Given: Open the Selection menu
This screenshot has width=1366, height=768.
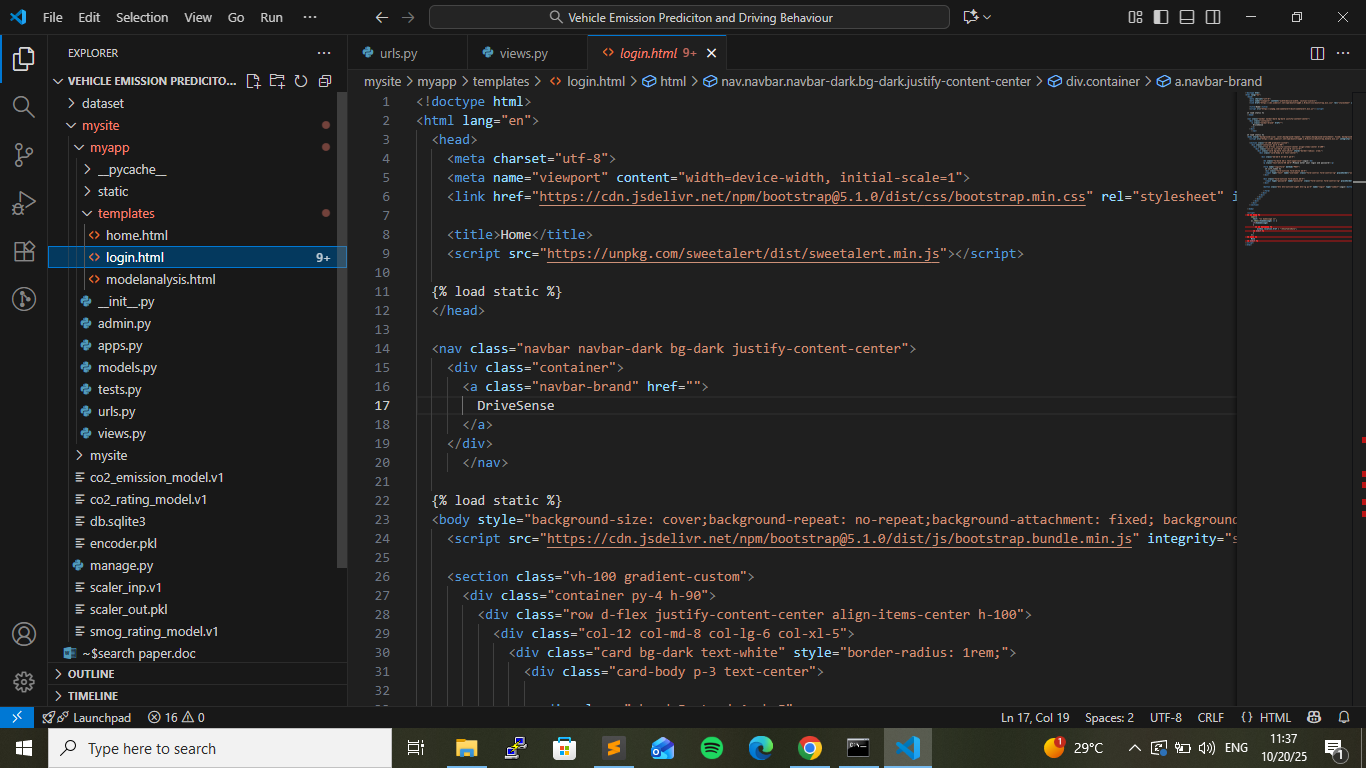Looking at the screenshot, I should [x=142, y=17].
